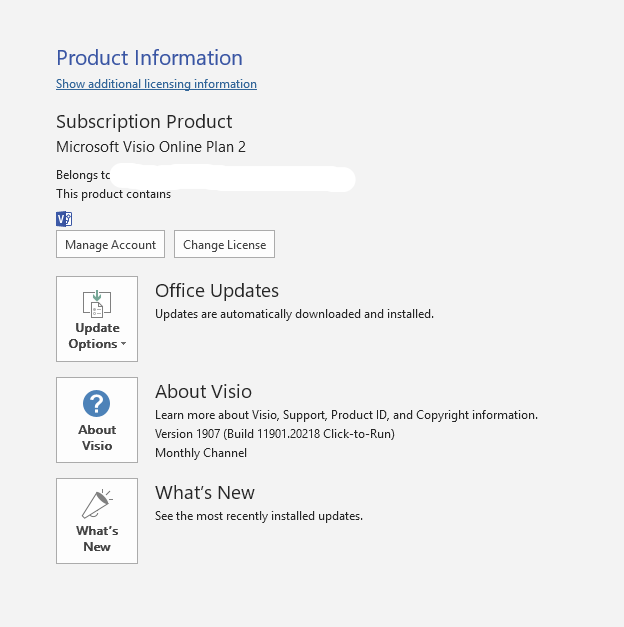Select 'Learn more about Visio, Support' description
The image size is (624, 627).
tap(346, 415)
